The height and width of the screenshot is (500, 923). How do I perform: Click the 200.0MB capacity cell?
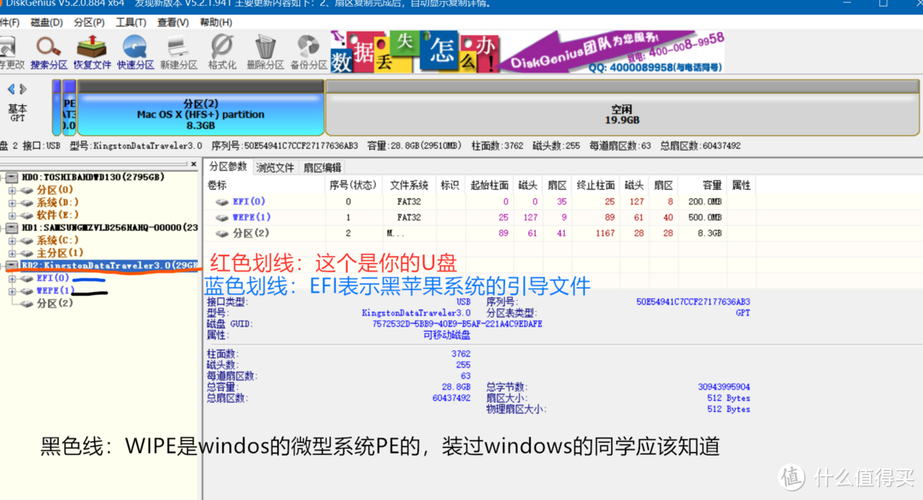pos(705,201)
